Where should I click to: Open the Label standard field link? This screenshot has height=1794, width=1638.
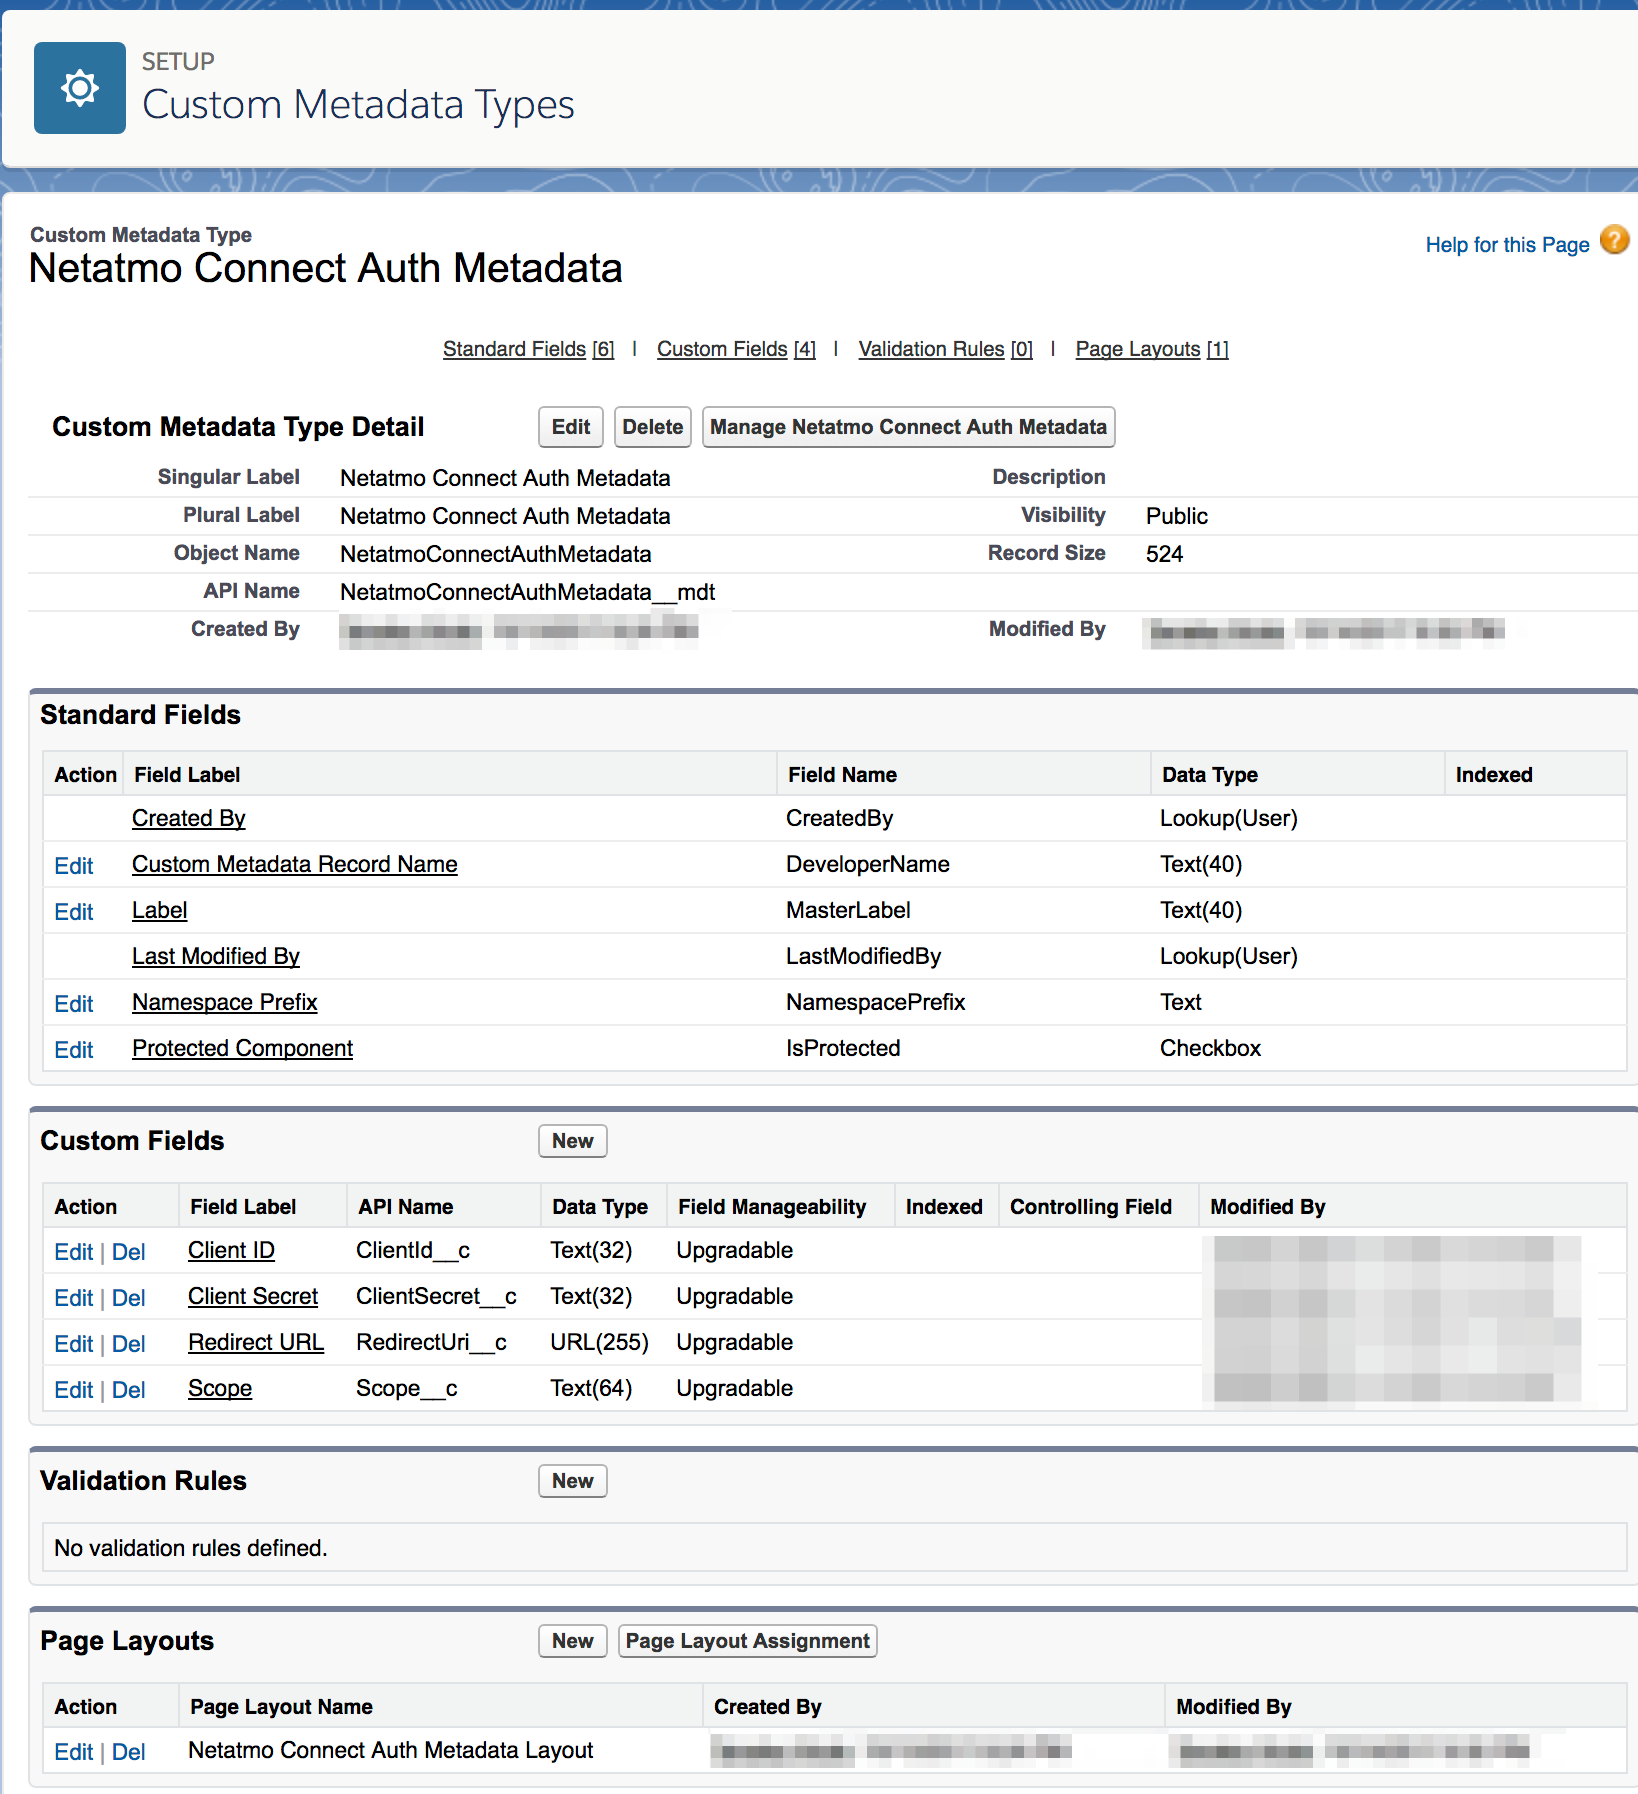tap(160, 910)
